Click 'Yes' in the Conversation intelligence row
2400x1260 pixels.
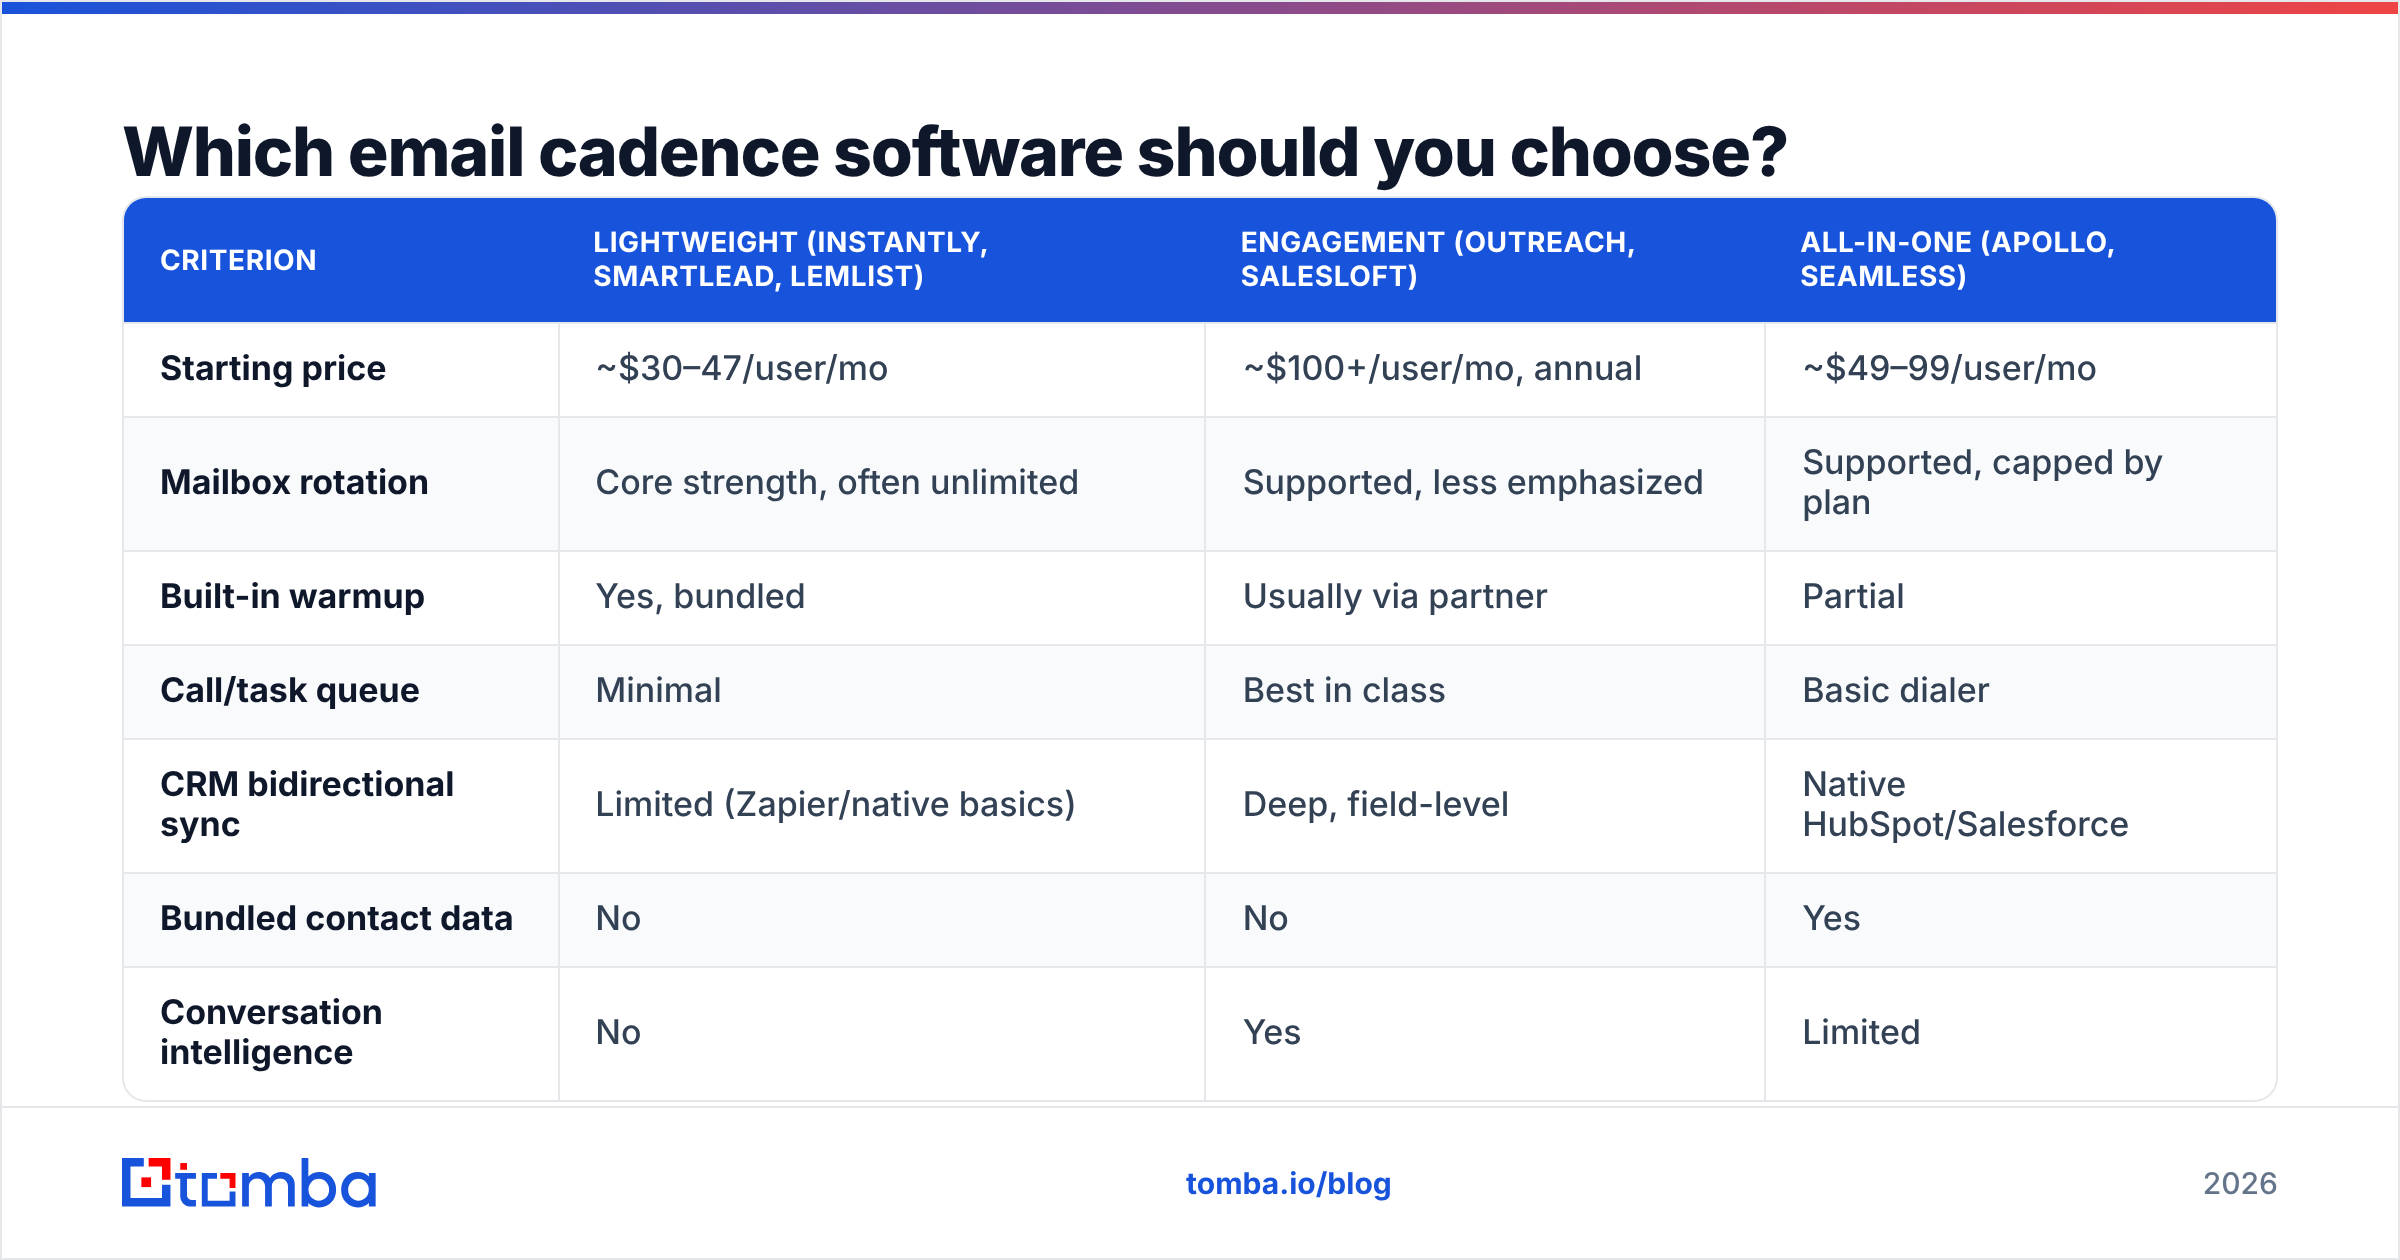[1271, 1032]
